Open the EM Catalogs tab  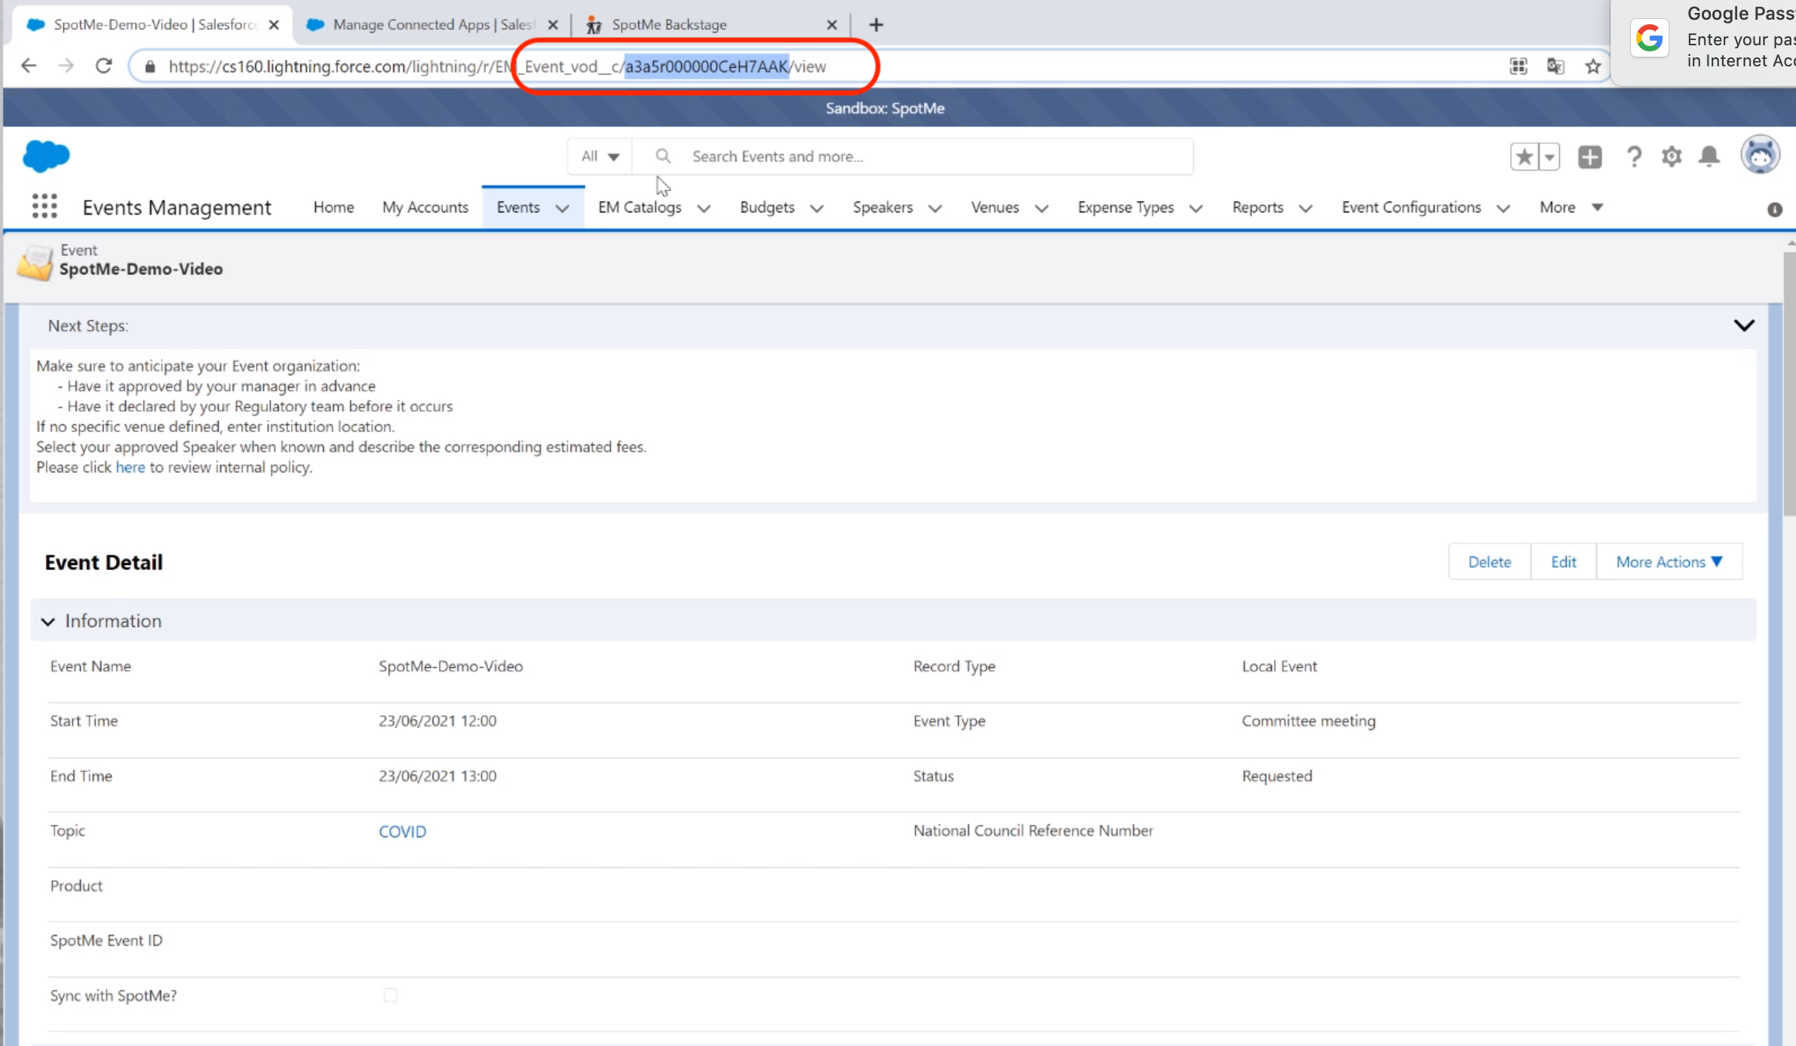coord(639,207)
